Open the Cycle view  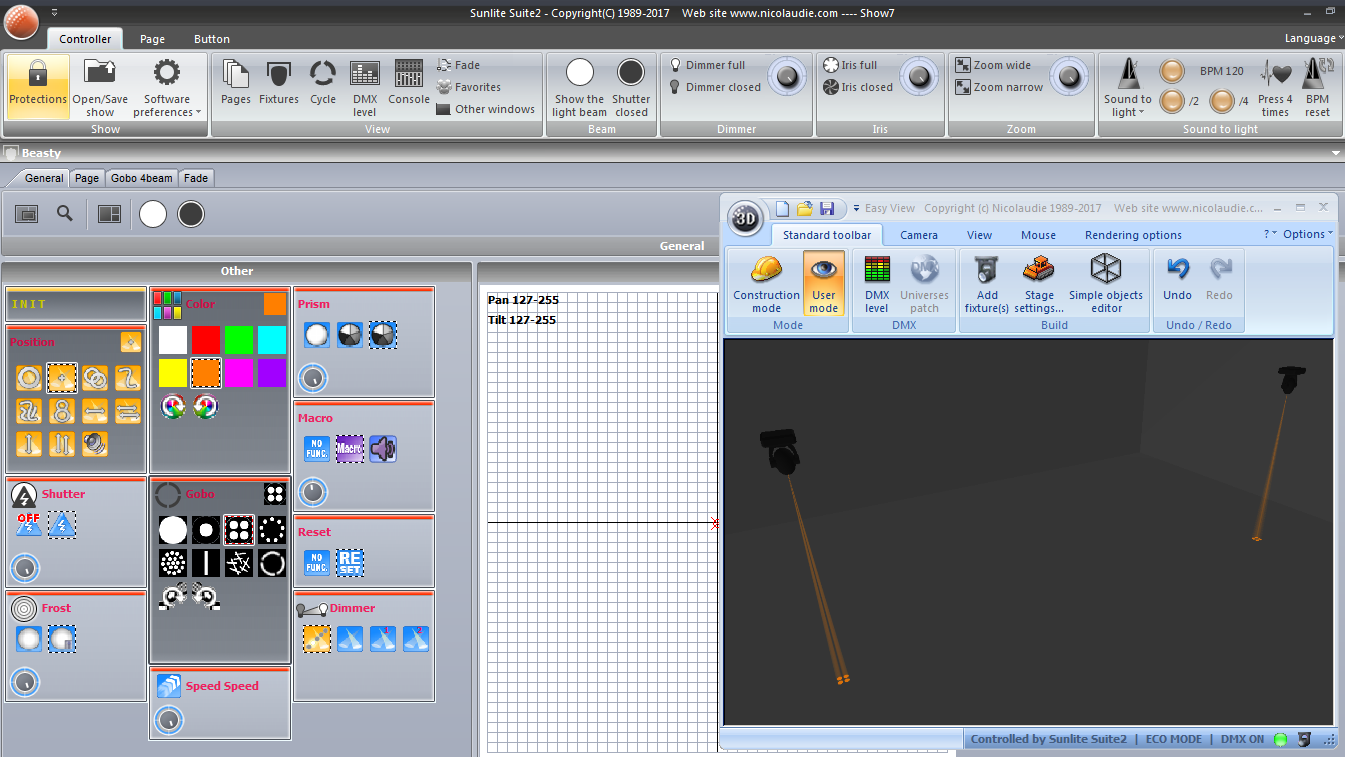323,82
